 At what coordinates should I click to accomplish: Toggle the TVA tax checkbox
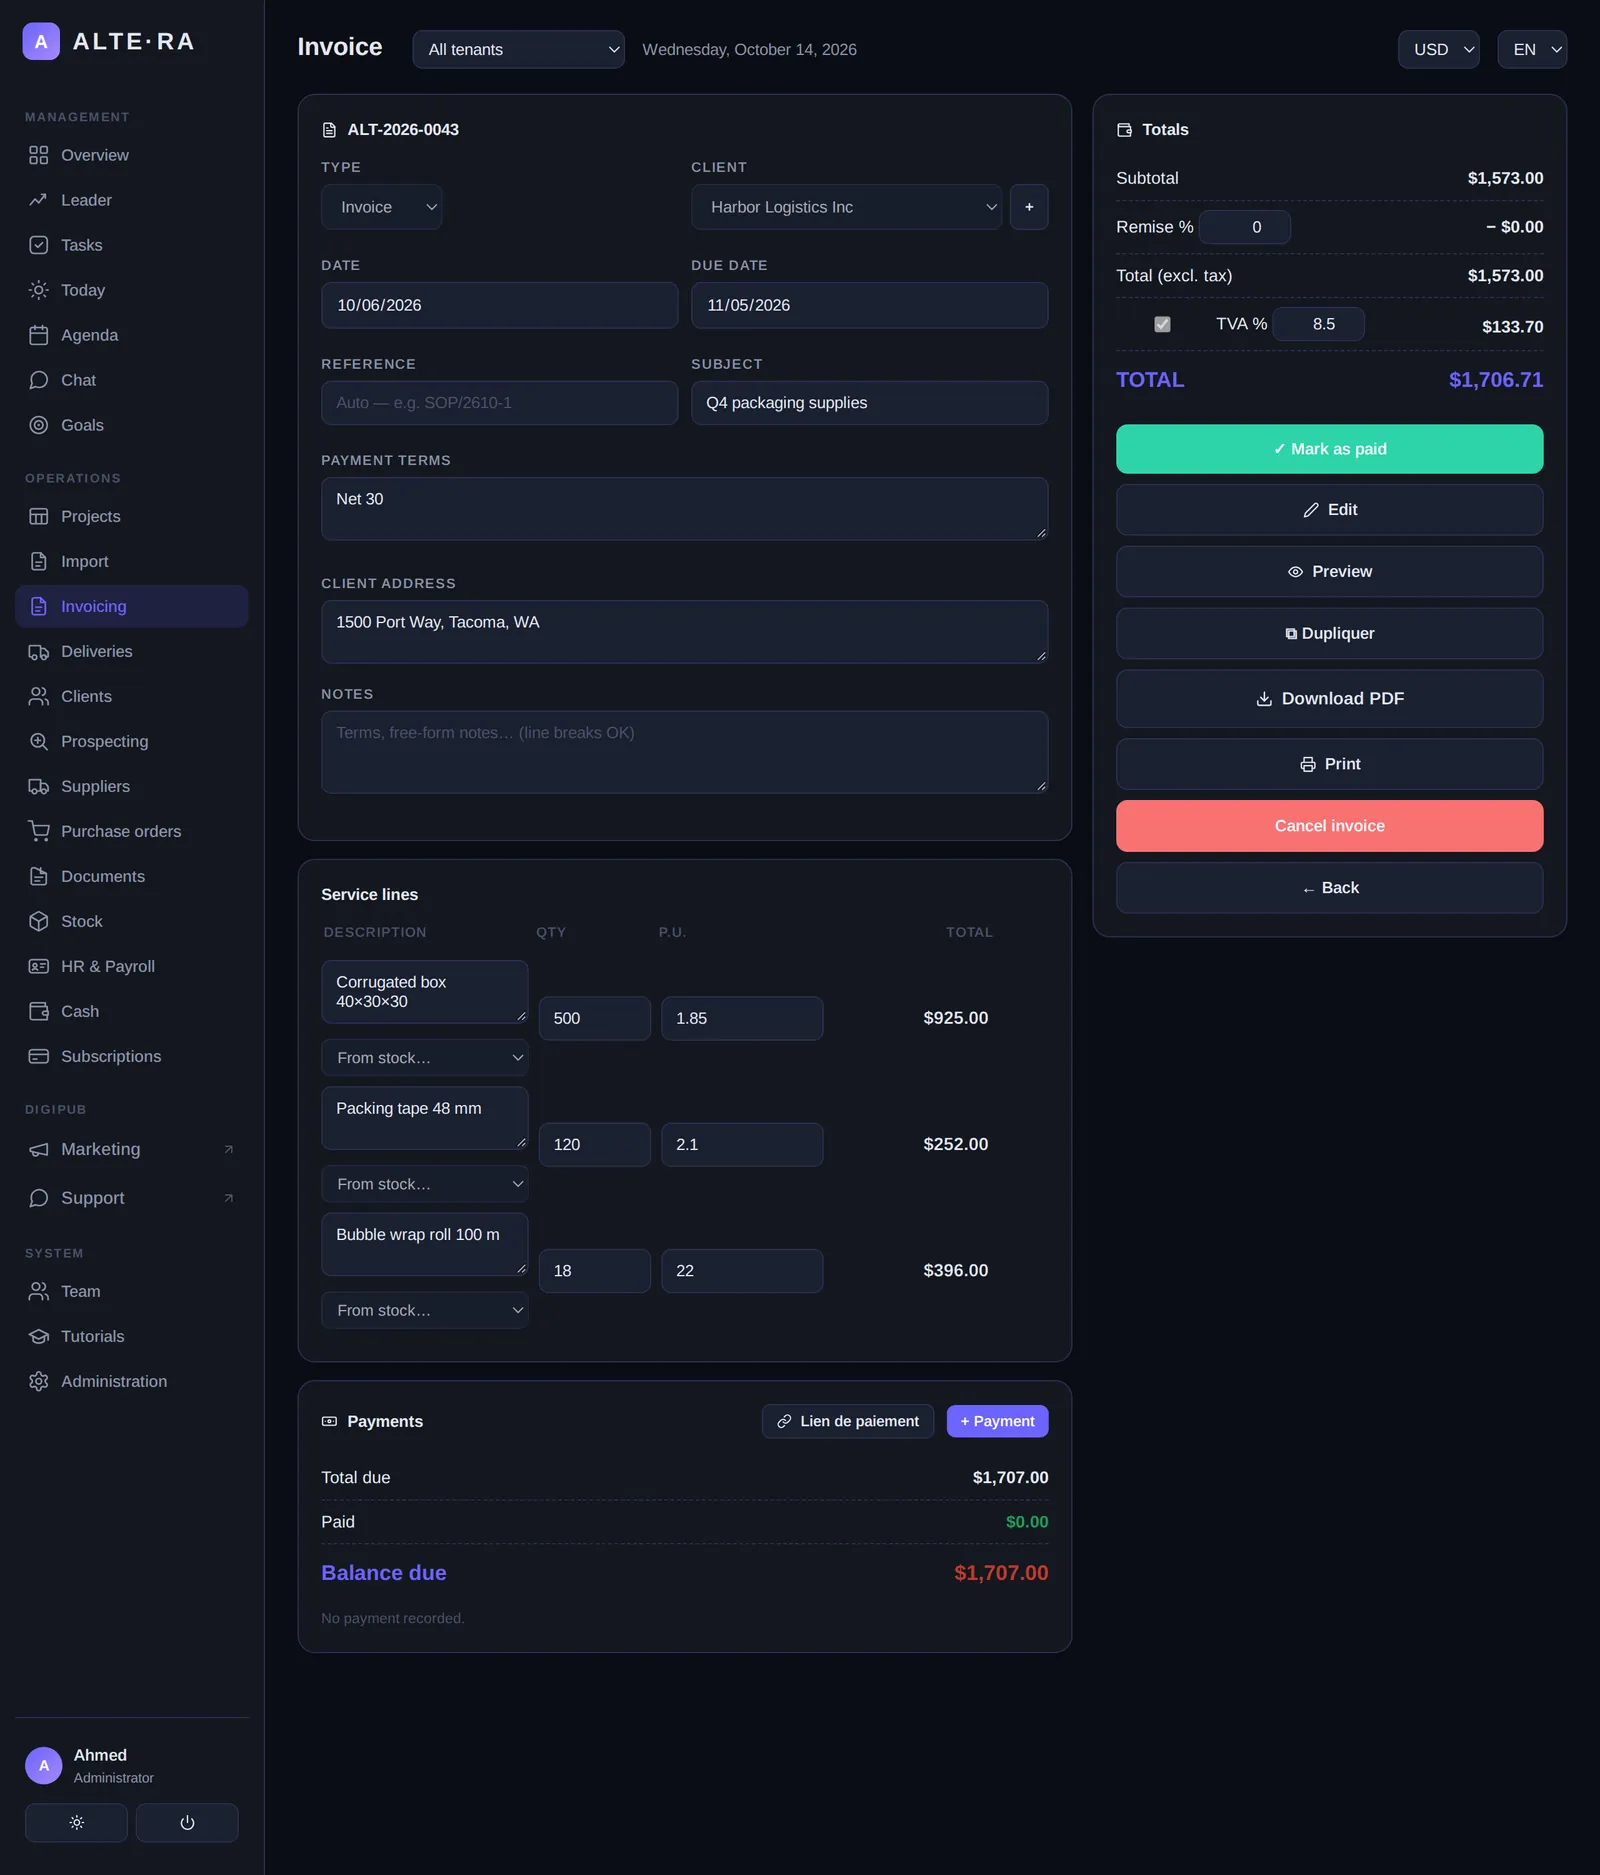click(1162, 324)
